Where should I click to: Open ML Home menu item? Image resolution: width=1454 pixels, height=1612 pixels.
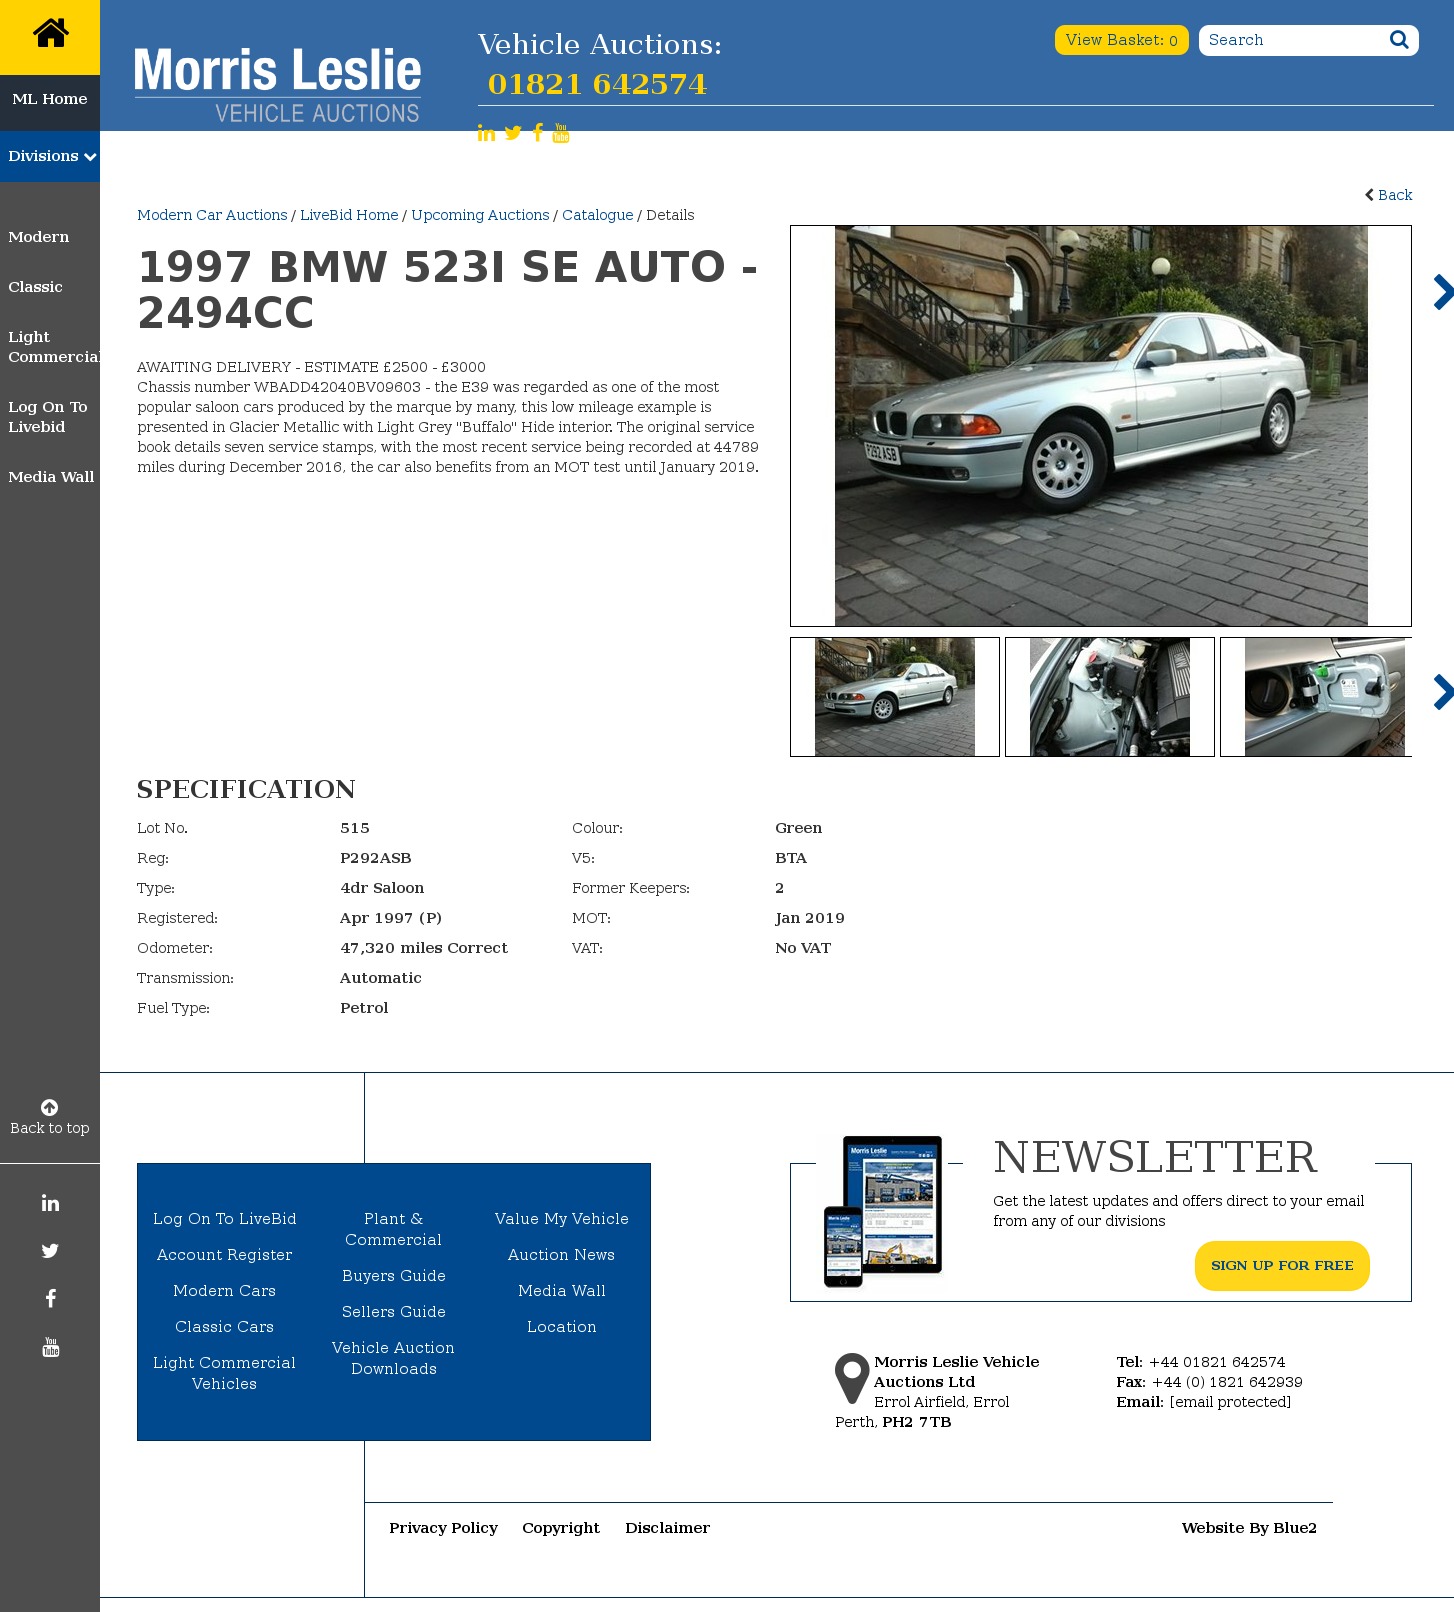point(50,99)
